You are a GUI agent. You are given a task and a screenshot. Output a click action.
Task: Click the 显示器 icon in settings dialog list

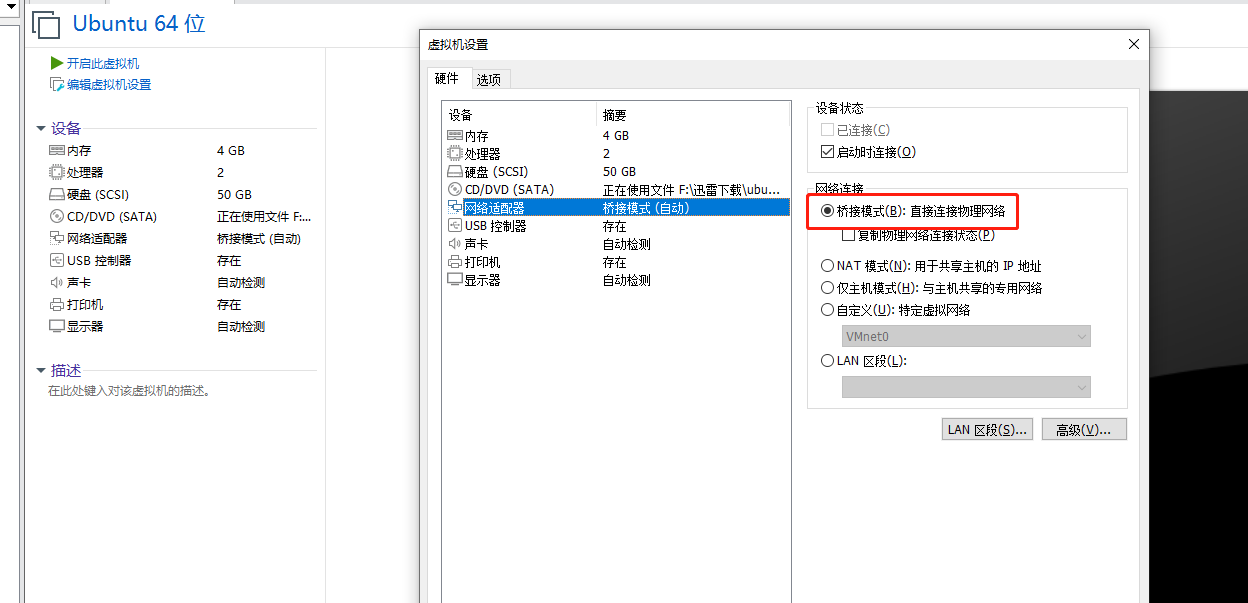(454, 279)
